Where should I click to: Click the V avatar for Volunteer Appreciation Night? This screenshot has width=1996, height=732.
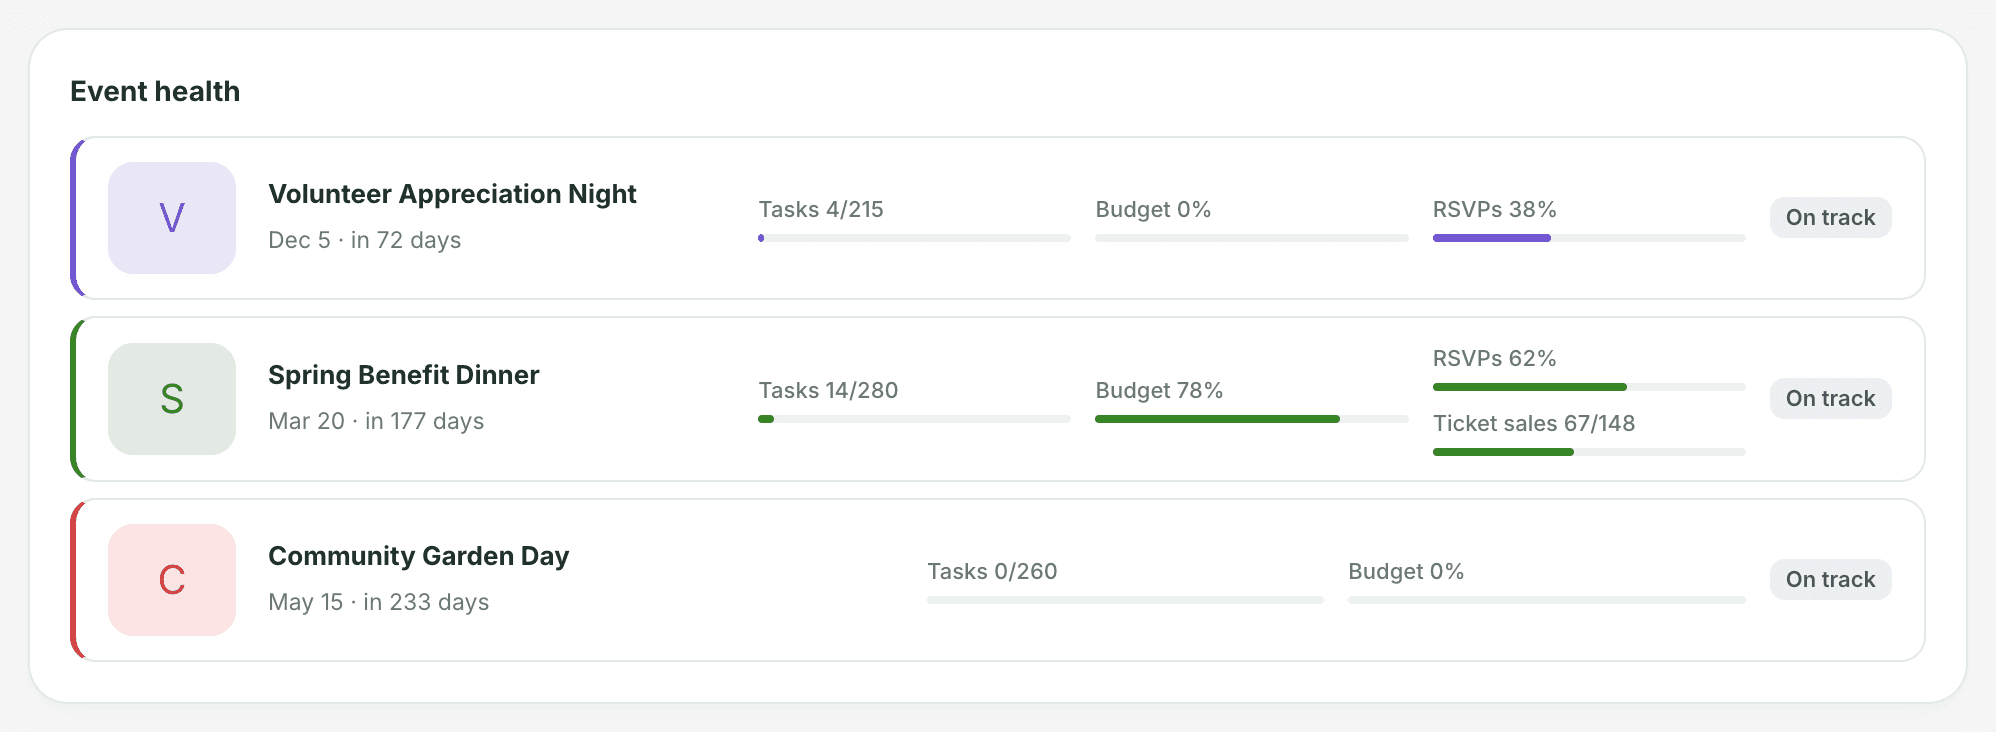coord(172,218)
